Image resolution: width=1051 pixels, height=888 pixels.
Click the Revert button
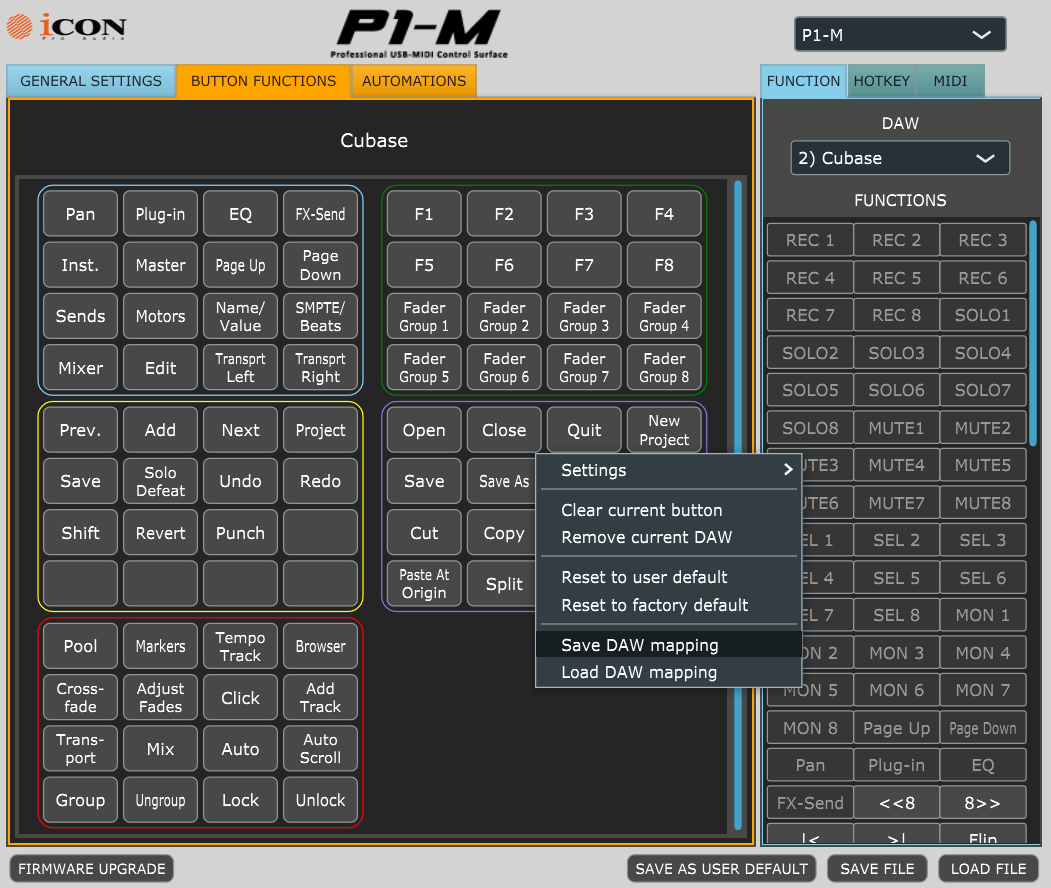coord(160,533)
